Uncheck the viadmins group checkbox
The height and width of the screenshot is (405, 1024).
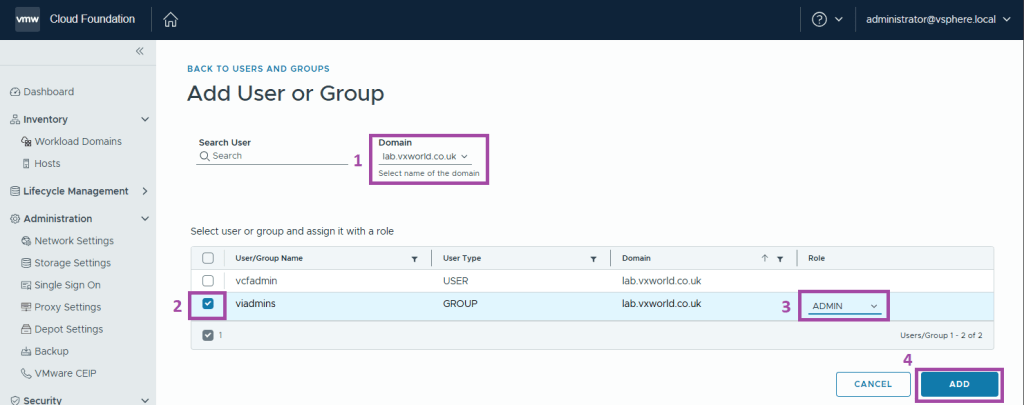(x=208, y=304)
